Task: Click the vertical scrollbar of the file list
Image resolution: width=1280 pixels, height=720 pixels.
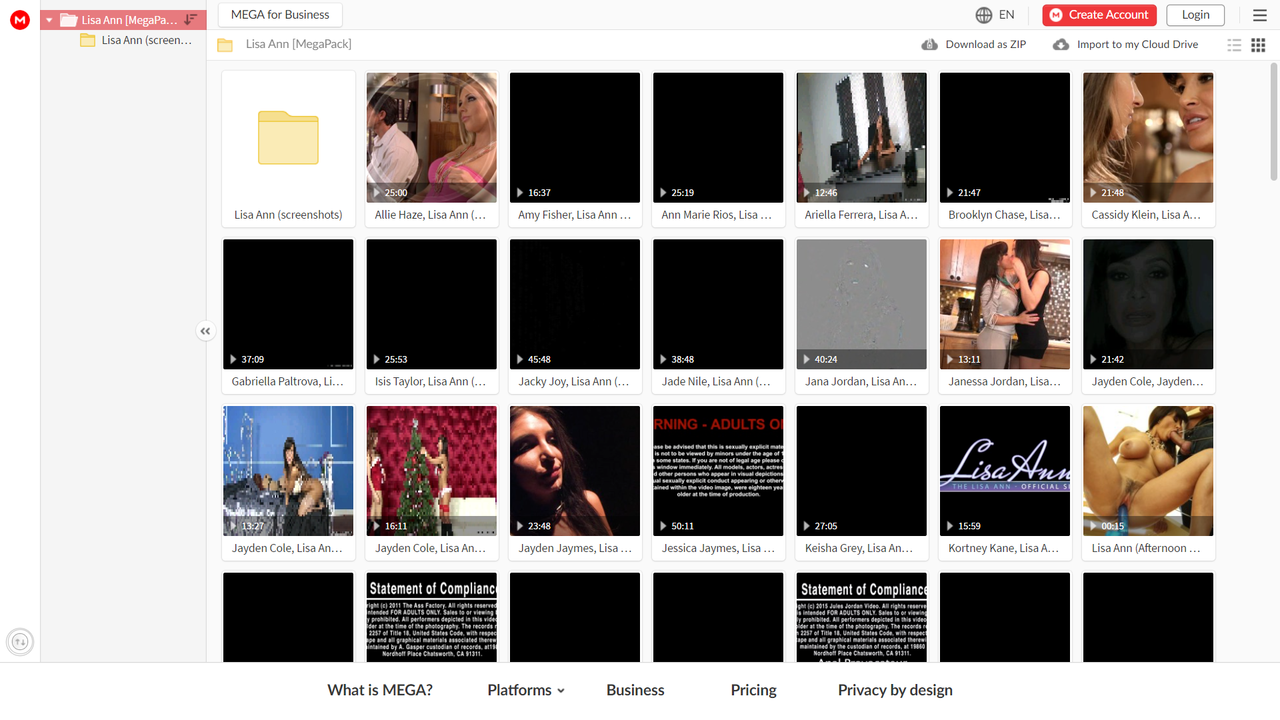Action: click(1274, 120)
